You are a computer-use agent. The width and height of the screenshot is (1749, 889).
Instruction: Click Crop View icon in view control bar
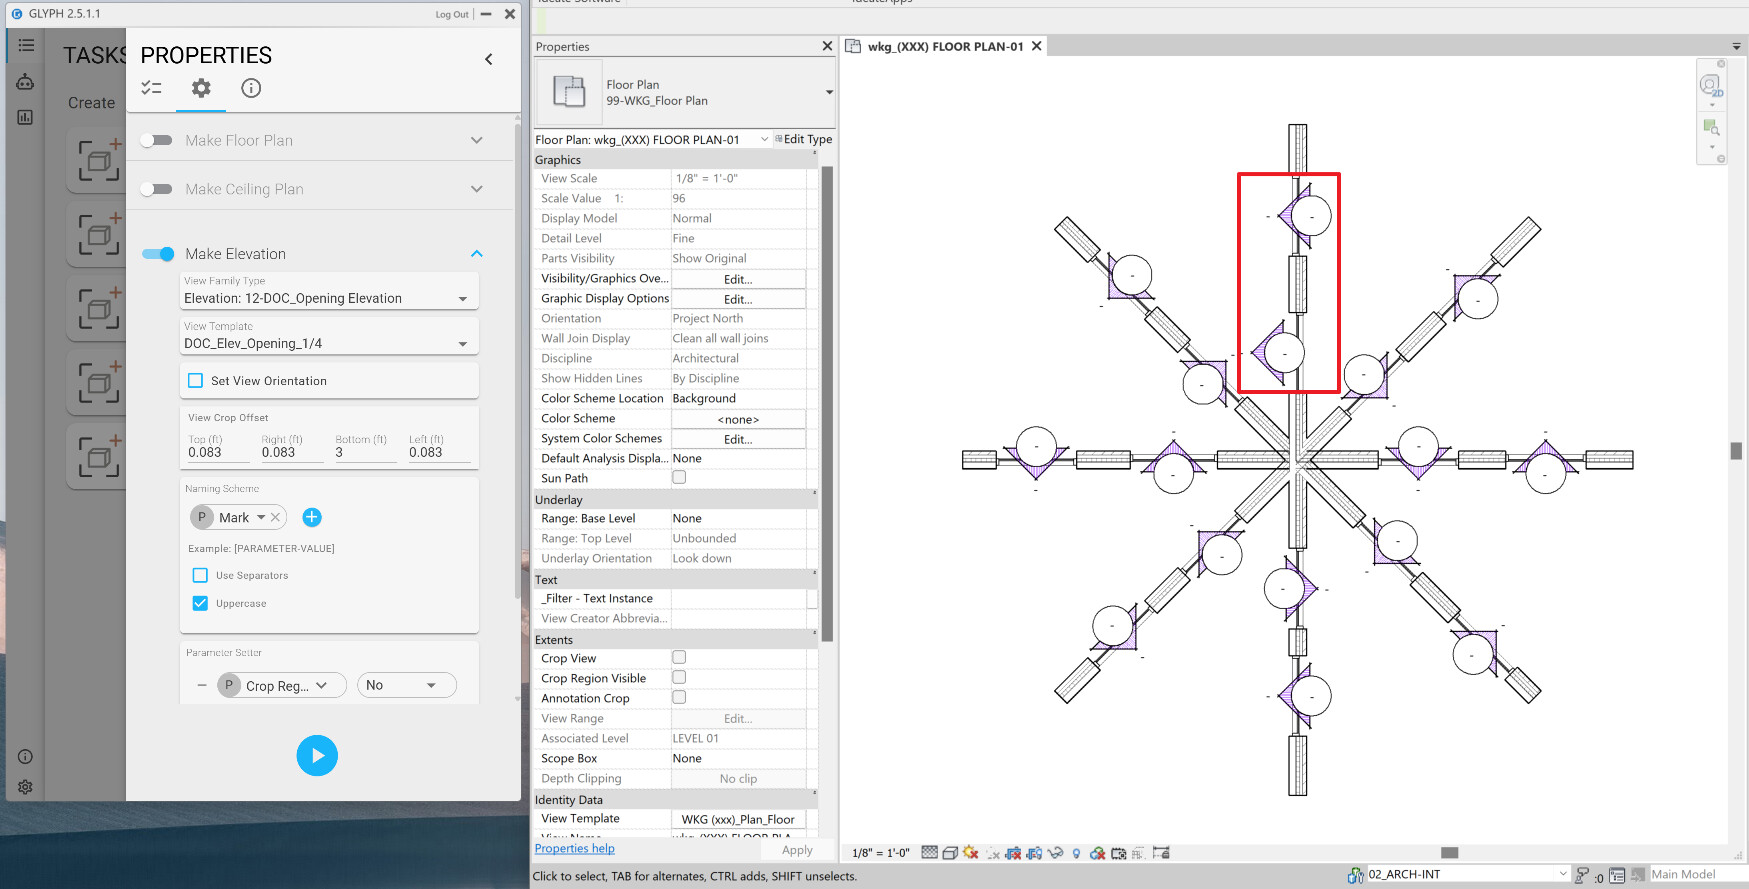pyautogui.click(x=1013, y=853)
